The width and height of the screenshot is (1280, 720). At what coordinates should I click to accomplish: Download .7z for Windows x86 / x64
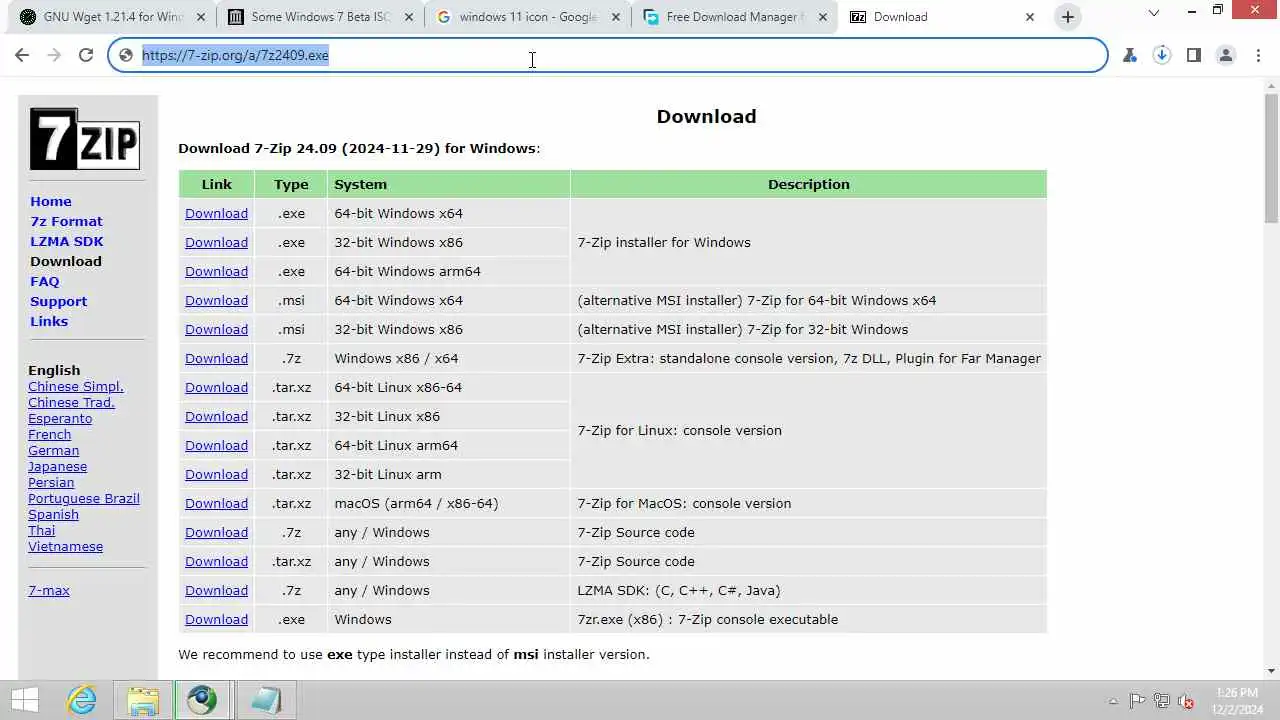[x=216, y=358]
